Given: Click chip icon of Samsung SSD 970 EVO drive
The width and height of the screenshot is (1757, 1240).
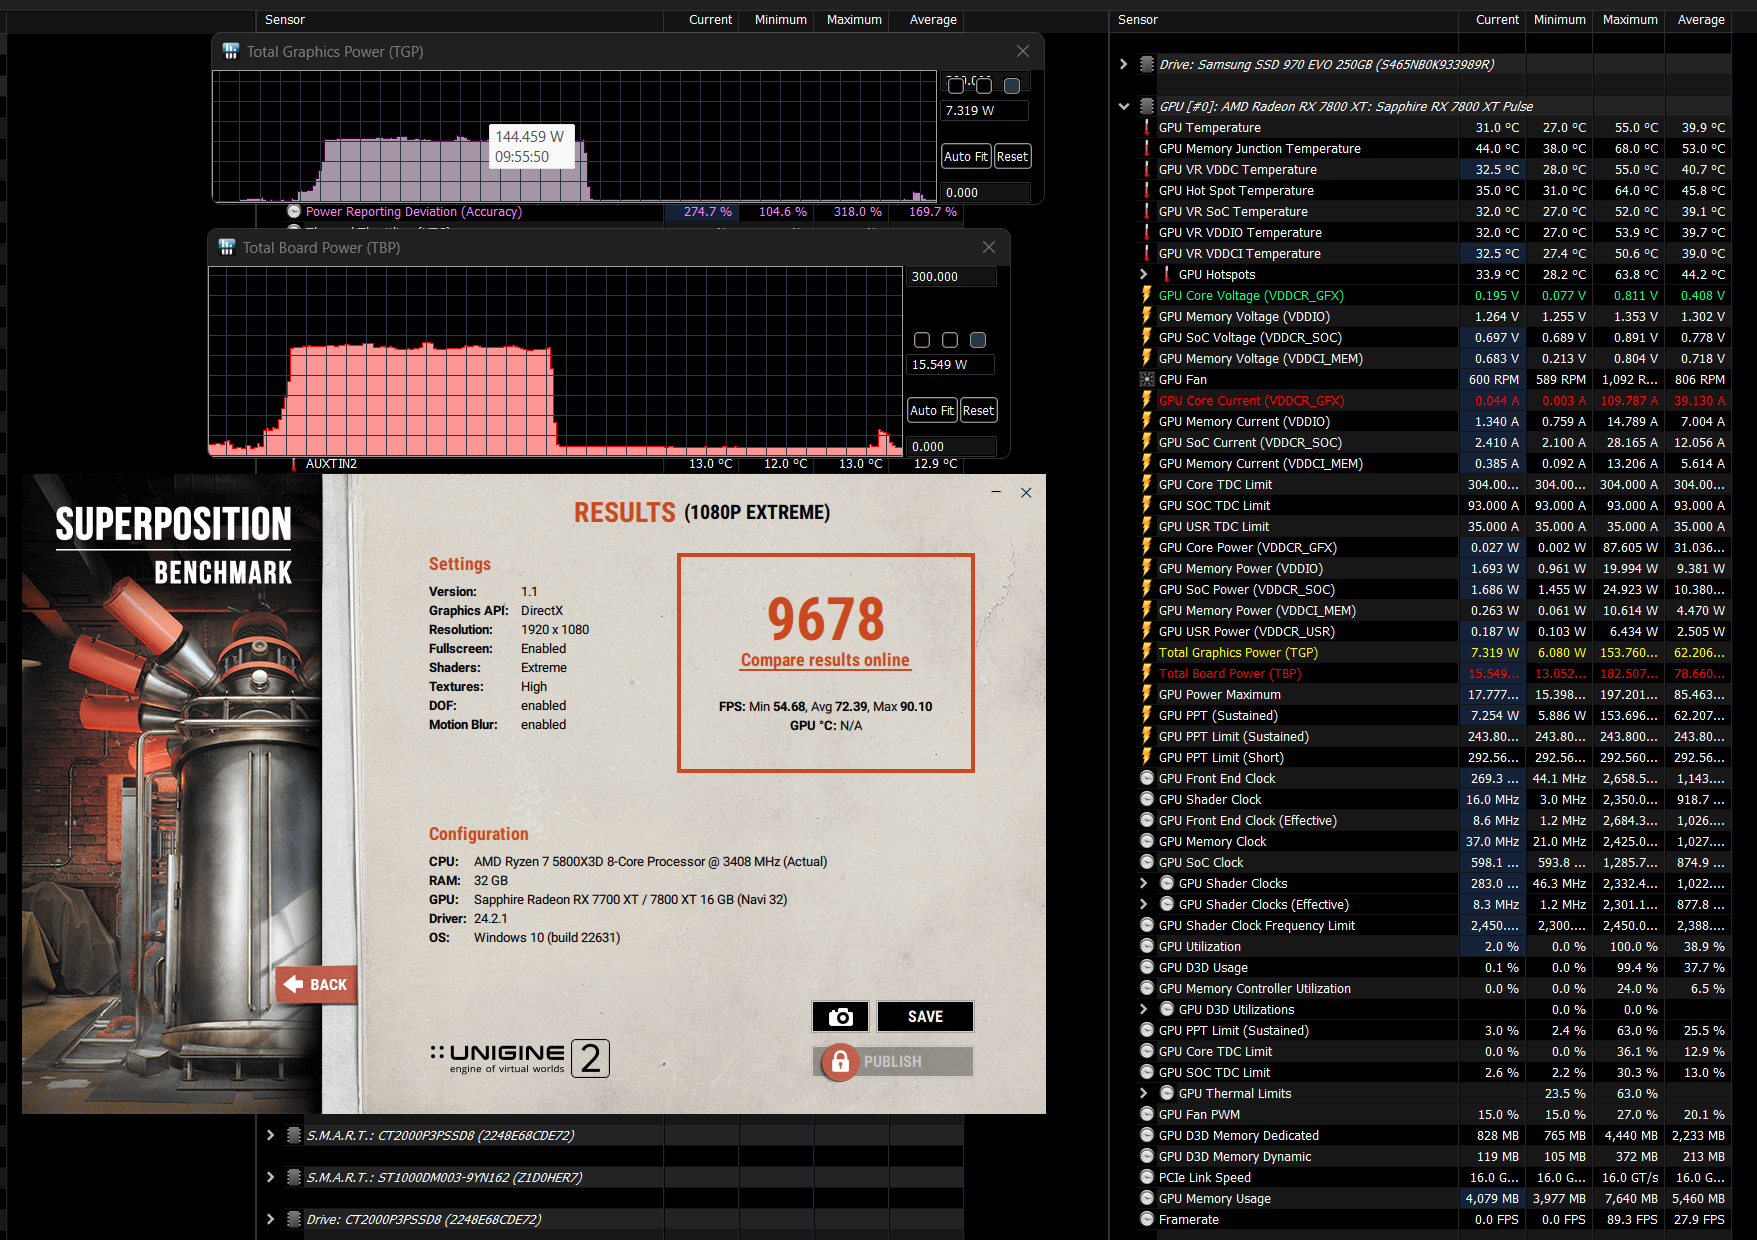Looking at the screenshot, I should click(x=1147, y=64).
